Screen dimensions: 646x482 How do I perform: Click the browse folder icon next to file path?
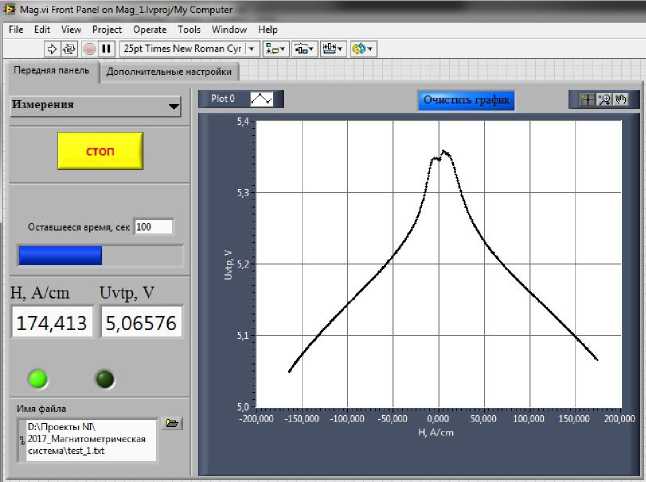pyautogui.click(x=172, y=424)
